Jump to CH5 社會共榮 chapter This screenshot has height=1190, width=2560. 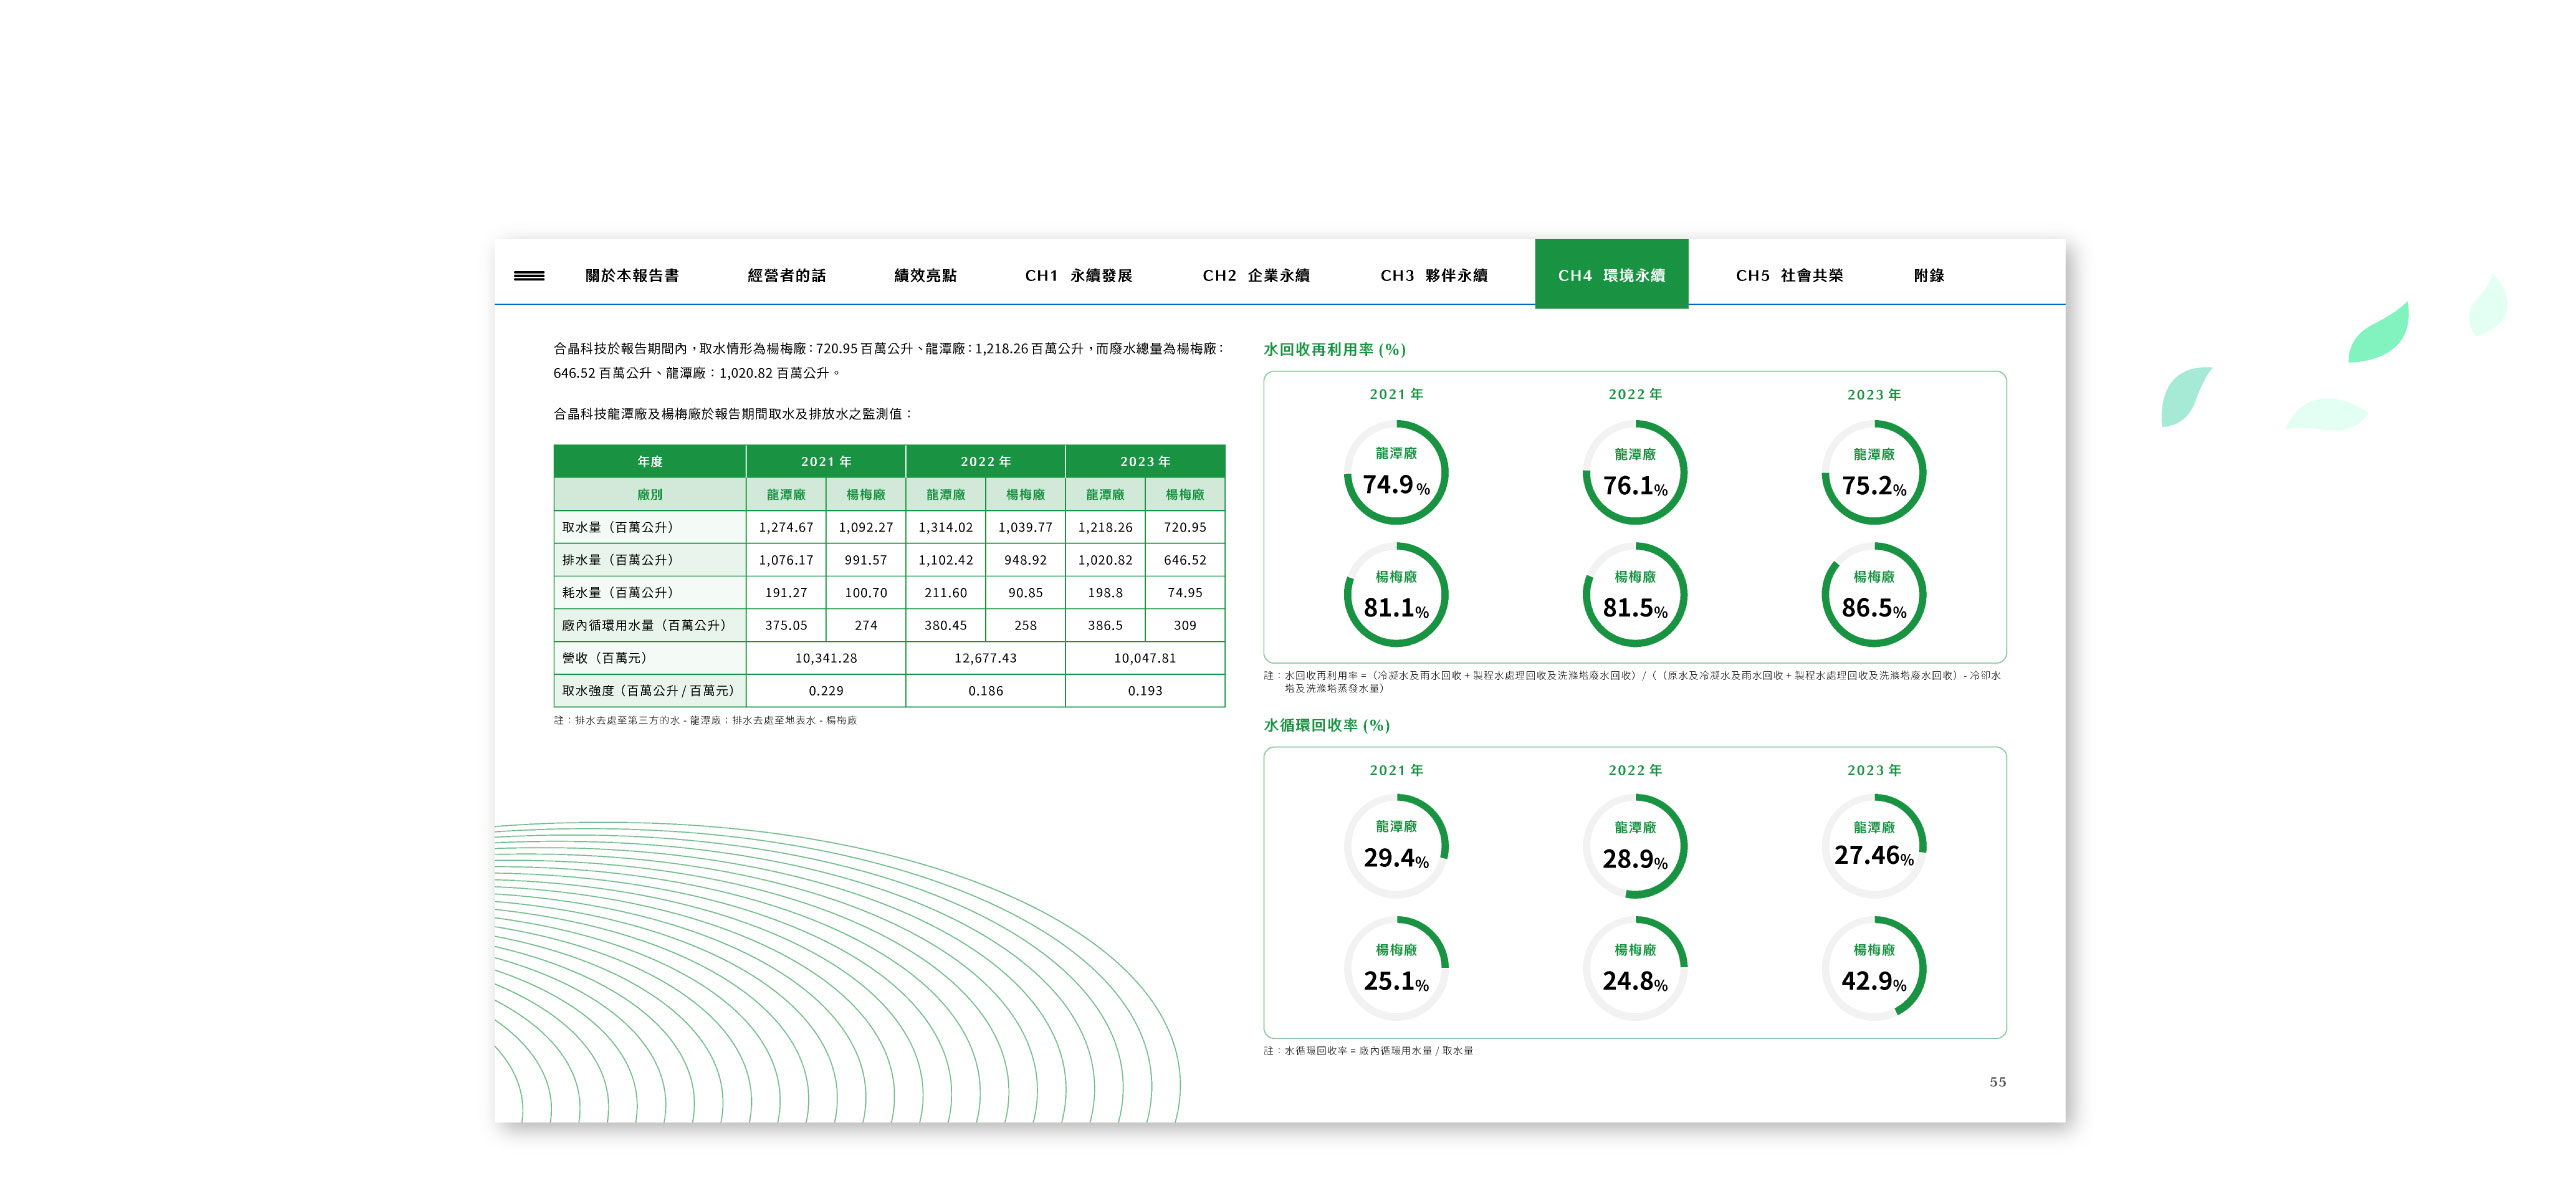[1789, 276]
